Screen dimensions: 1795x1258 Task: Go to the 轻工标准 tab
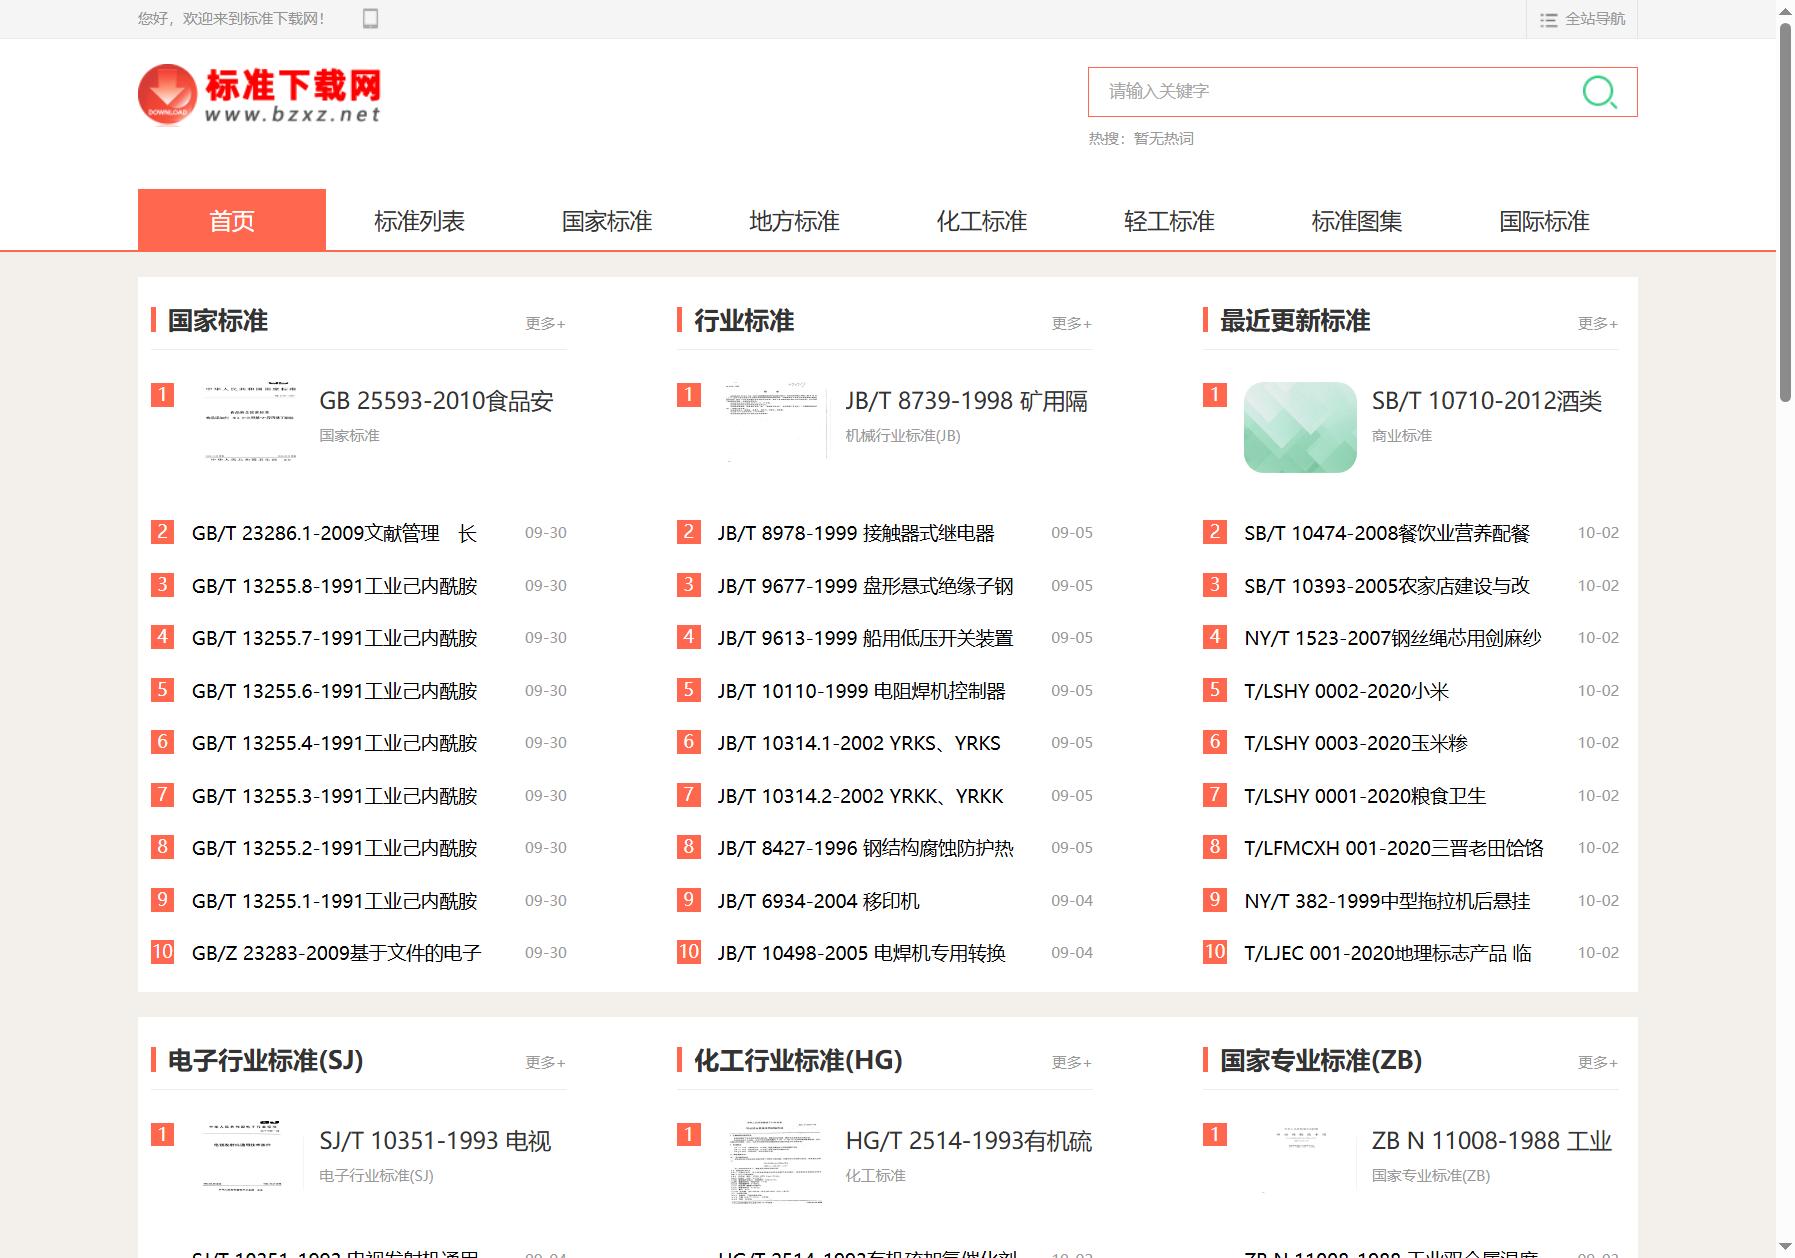point(1169,220)
